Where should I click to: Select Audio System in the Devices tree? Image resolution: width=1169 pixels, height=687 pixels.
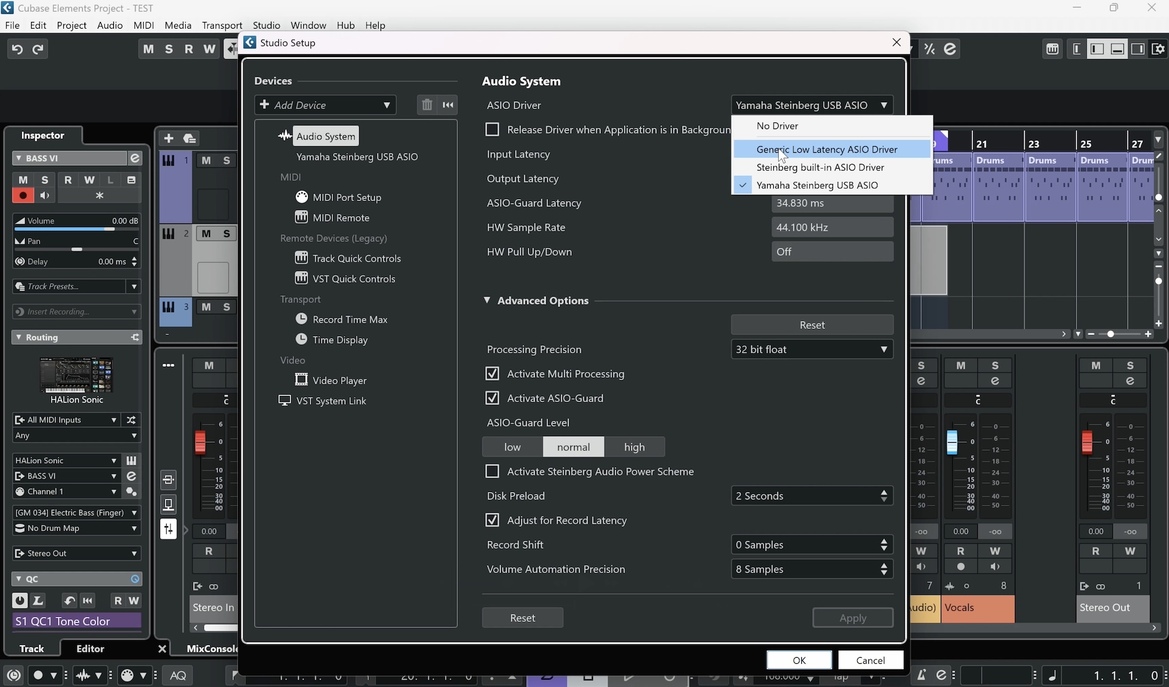(x=325, y=135)
